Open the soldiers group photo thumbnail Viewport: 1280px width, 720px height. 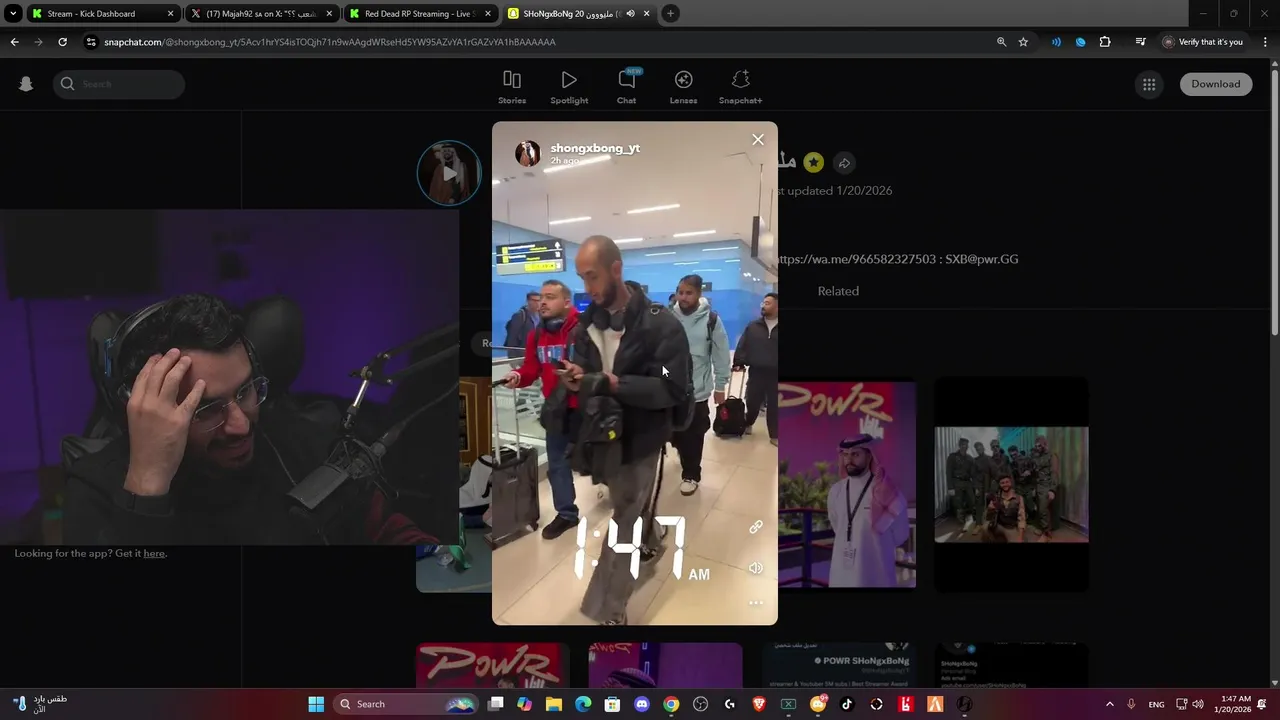coord(1011,485)
